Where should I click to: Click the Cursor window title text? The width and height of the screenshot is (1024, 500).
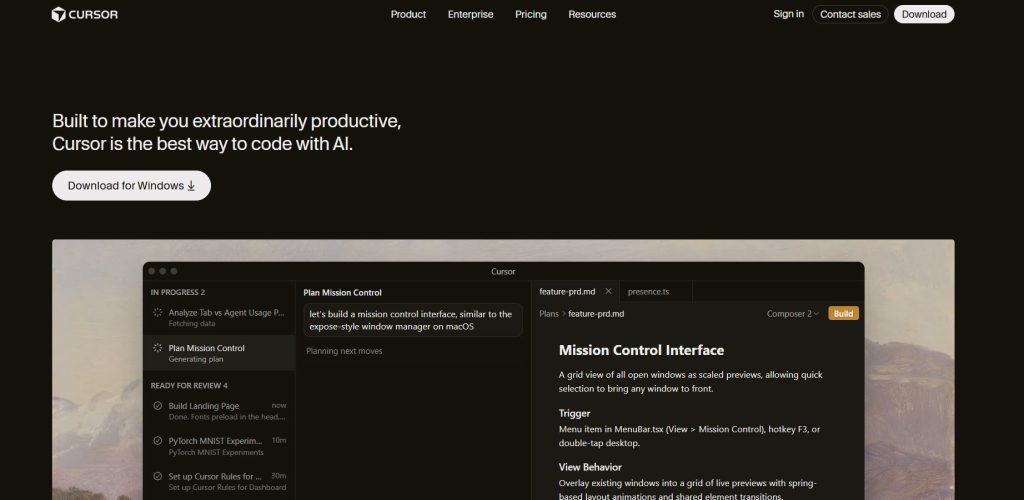503,272
